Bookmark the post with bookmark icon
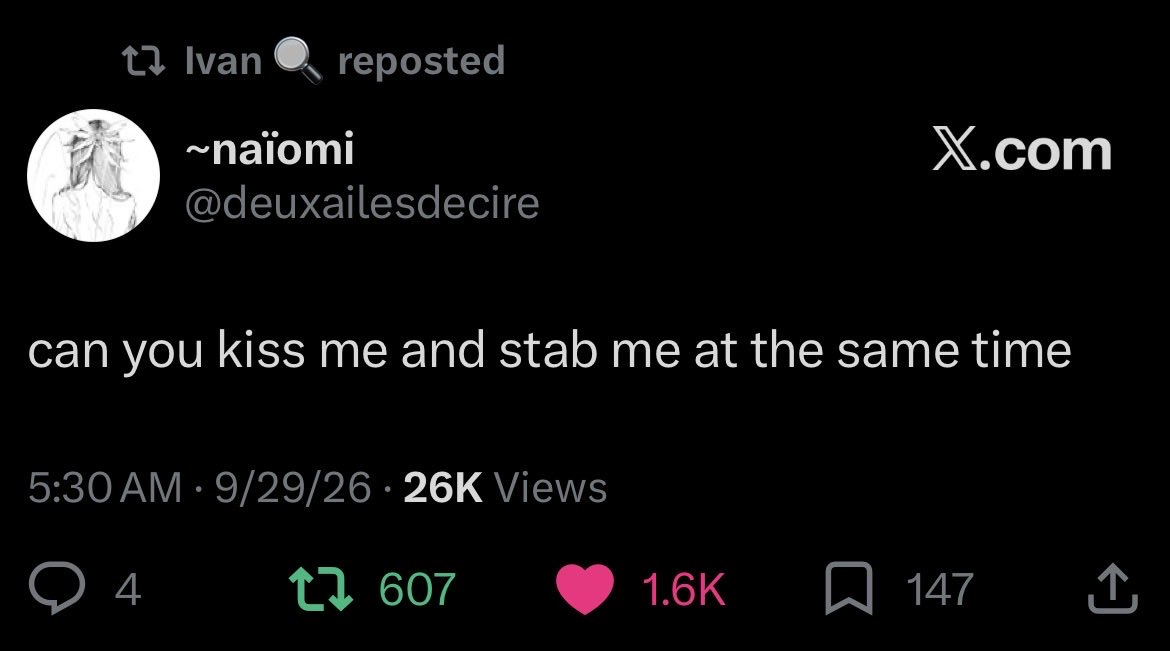Image resolution: width=1170 pixels, height=651 pixels. point(848,588)
